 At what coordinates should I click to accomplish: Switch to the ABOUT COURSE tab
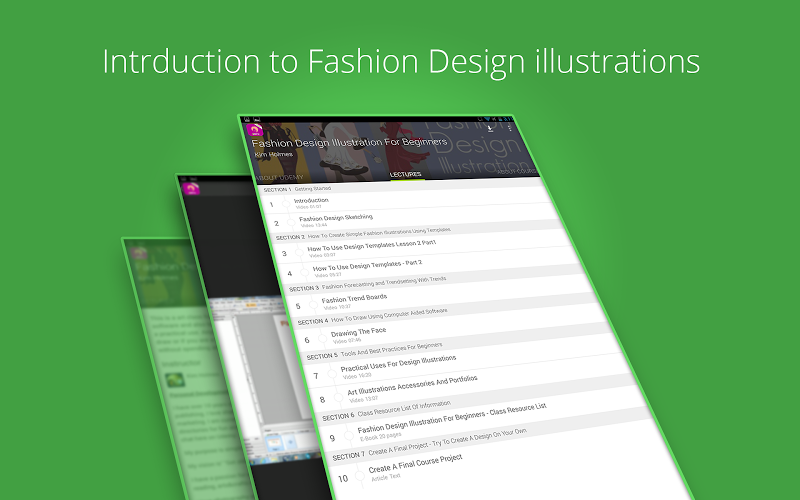pos(516,172)
